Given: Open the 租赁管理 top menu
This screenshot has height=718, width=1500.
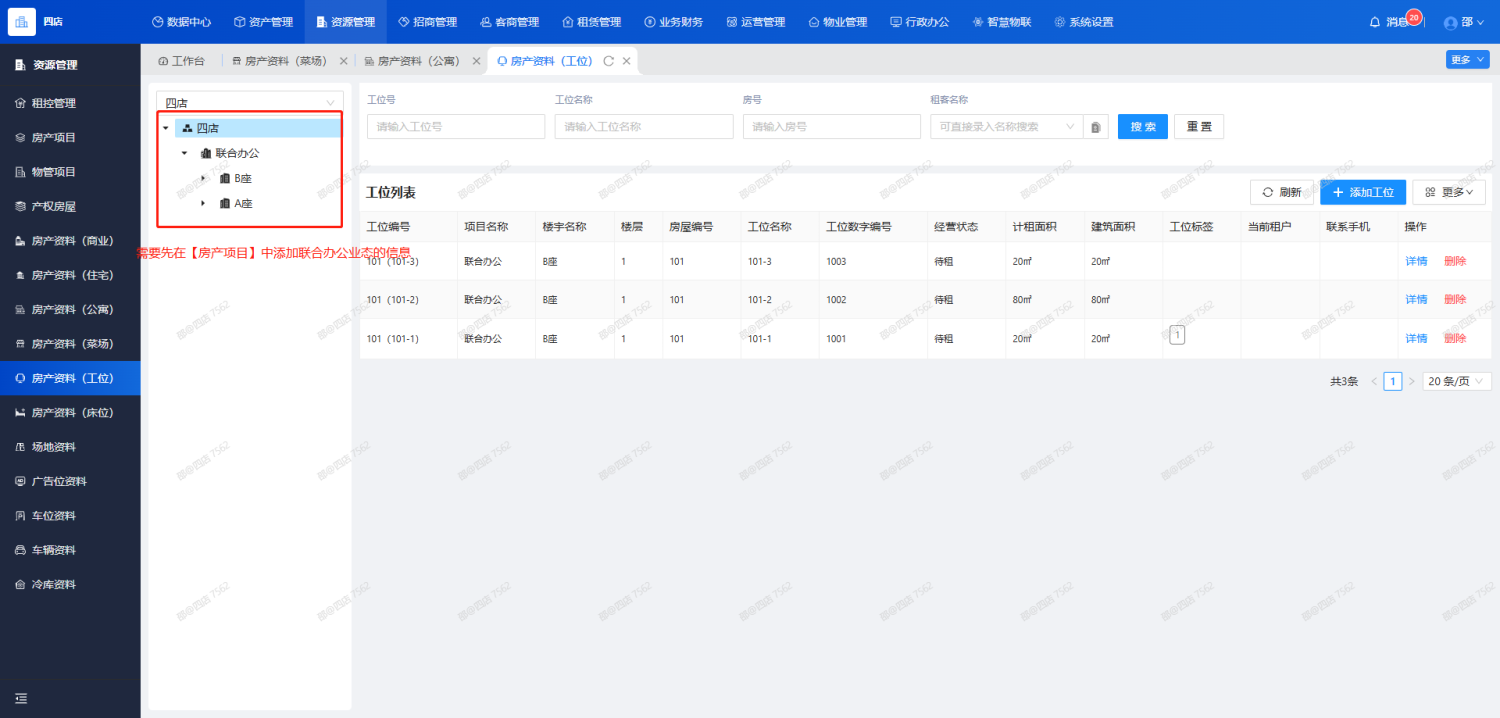Looking at the screenshot, I should pos(591,22).
